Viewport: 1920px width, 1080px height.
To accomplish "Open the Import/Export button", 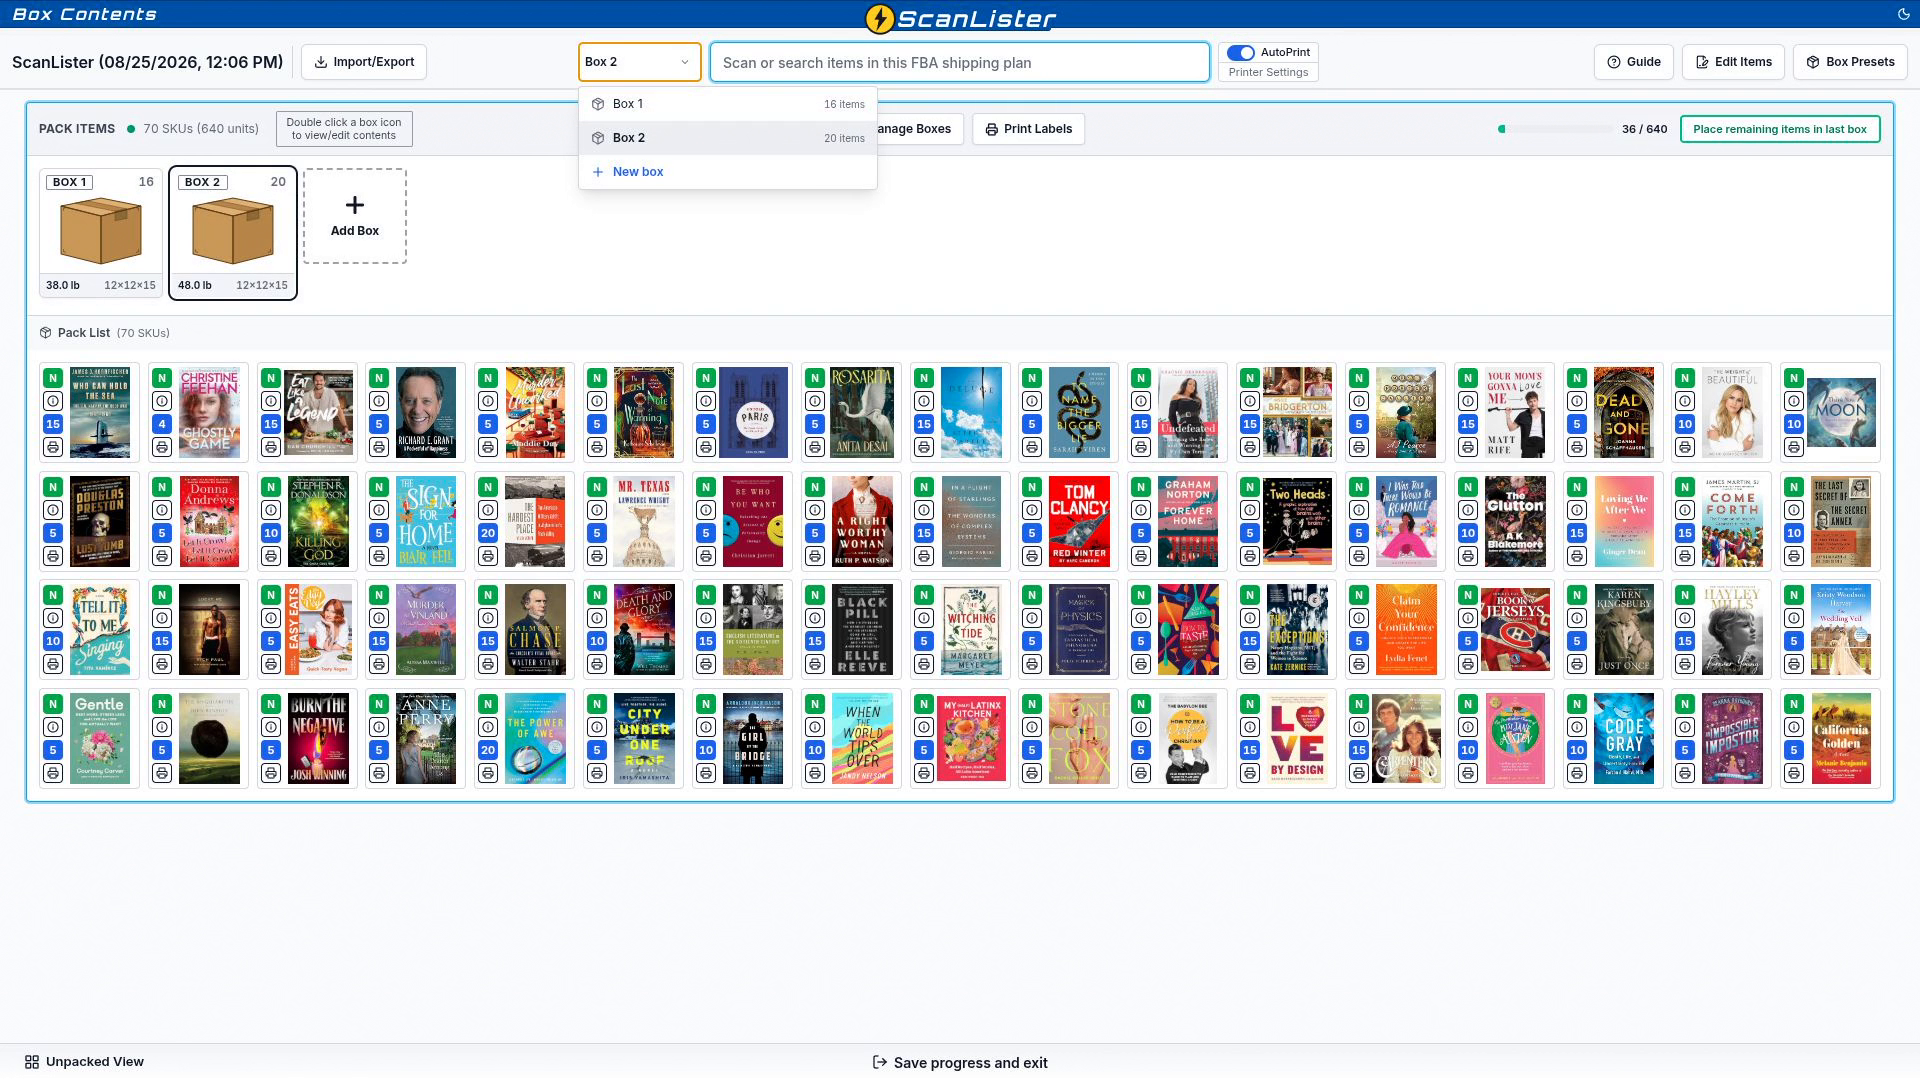I will click(x=364, y=62).
